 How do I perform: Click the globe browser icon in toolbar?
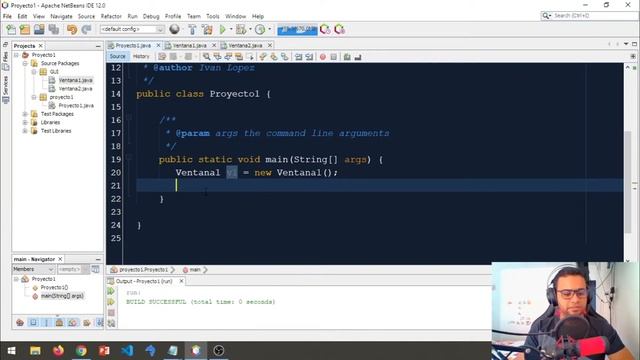coord(174,29)
